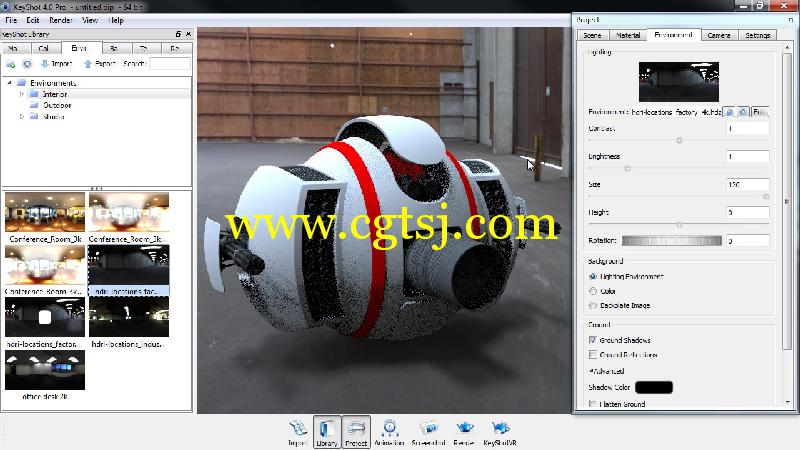800x450 pixels.
Task: Open the Shadow Color black swatch
Action: [654, 387]
